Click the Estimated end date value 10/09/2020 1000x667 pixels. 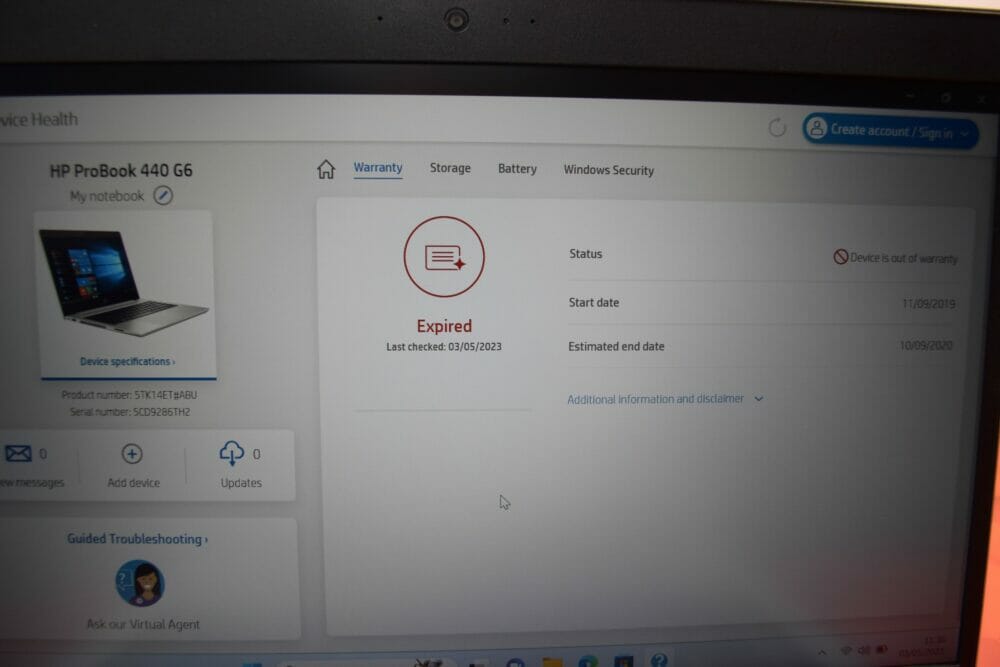pyautogui.click(x=926, y=346)
